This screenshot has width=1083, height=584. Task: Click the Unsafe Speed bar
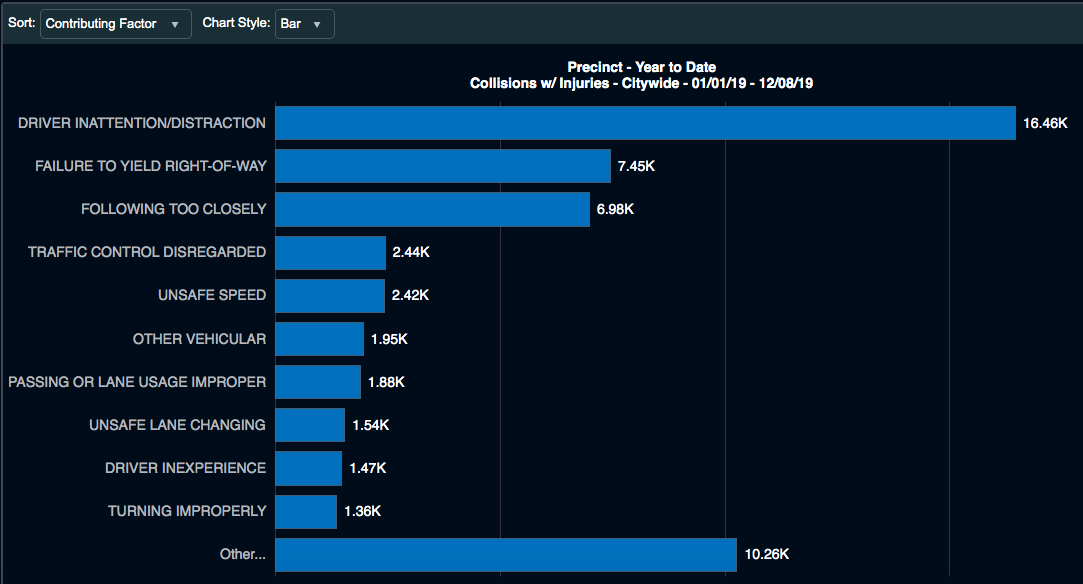click(330, 295)
